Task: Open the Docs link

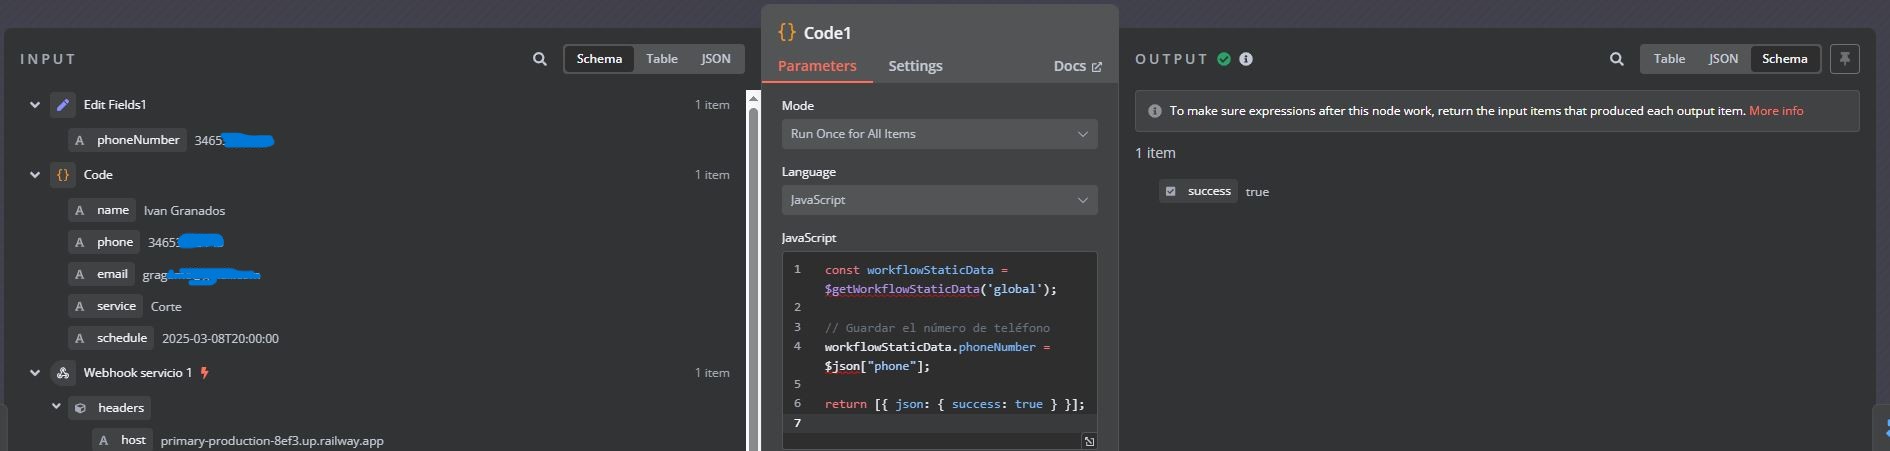Action: click(1077, 66)
